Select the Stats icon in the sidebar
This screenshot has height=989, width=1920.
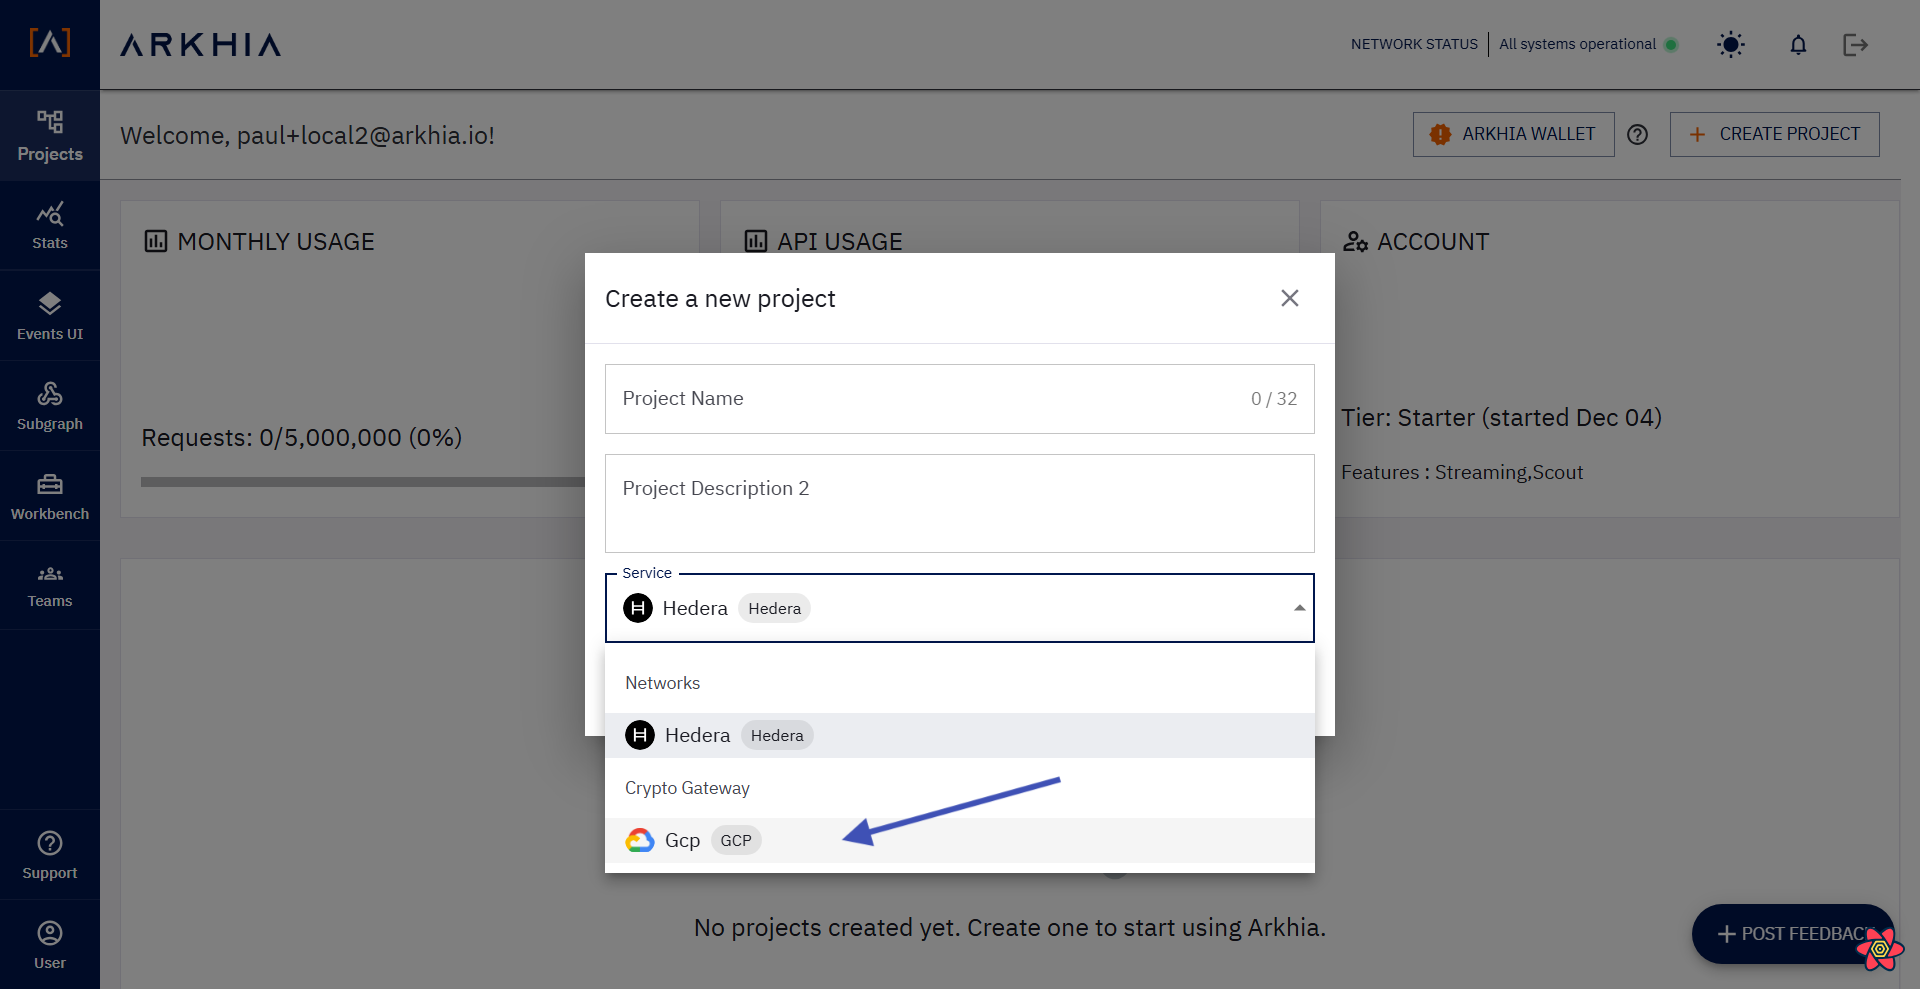coord(50,224)
